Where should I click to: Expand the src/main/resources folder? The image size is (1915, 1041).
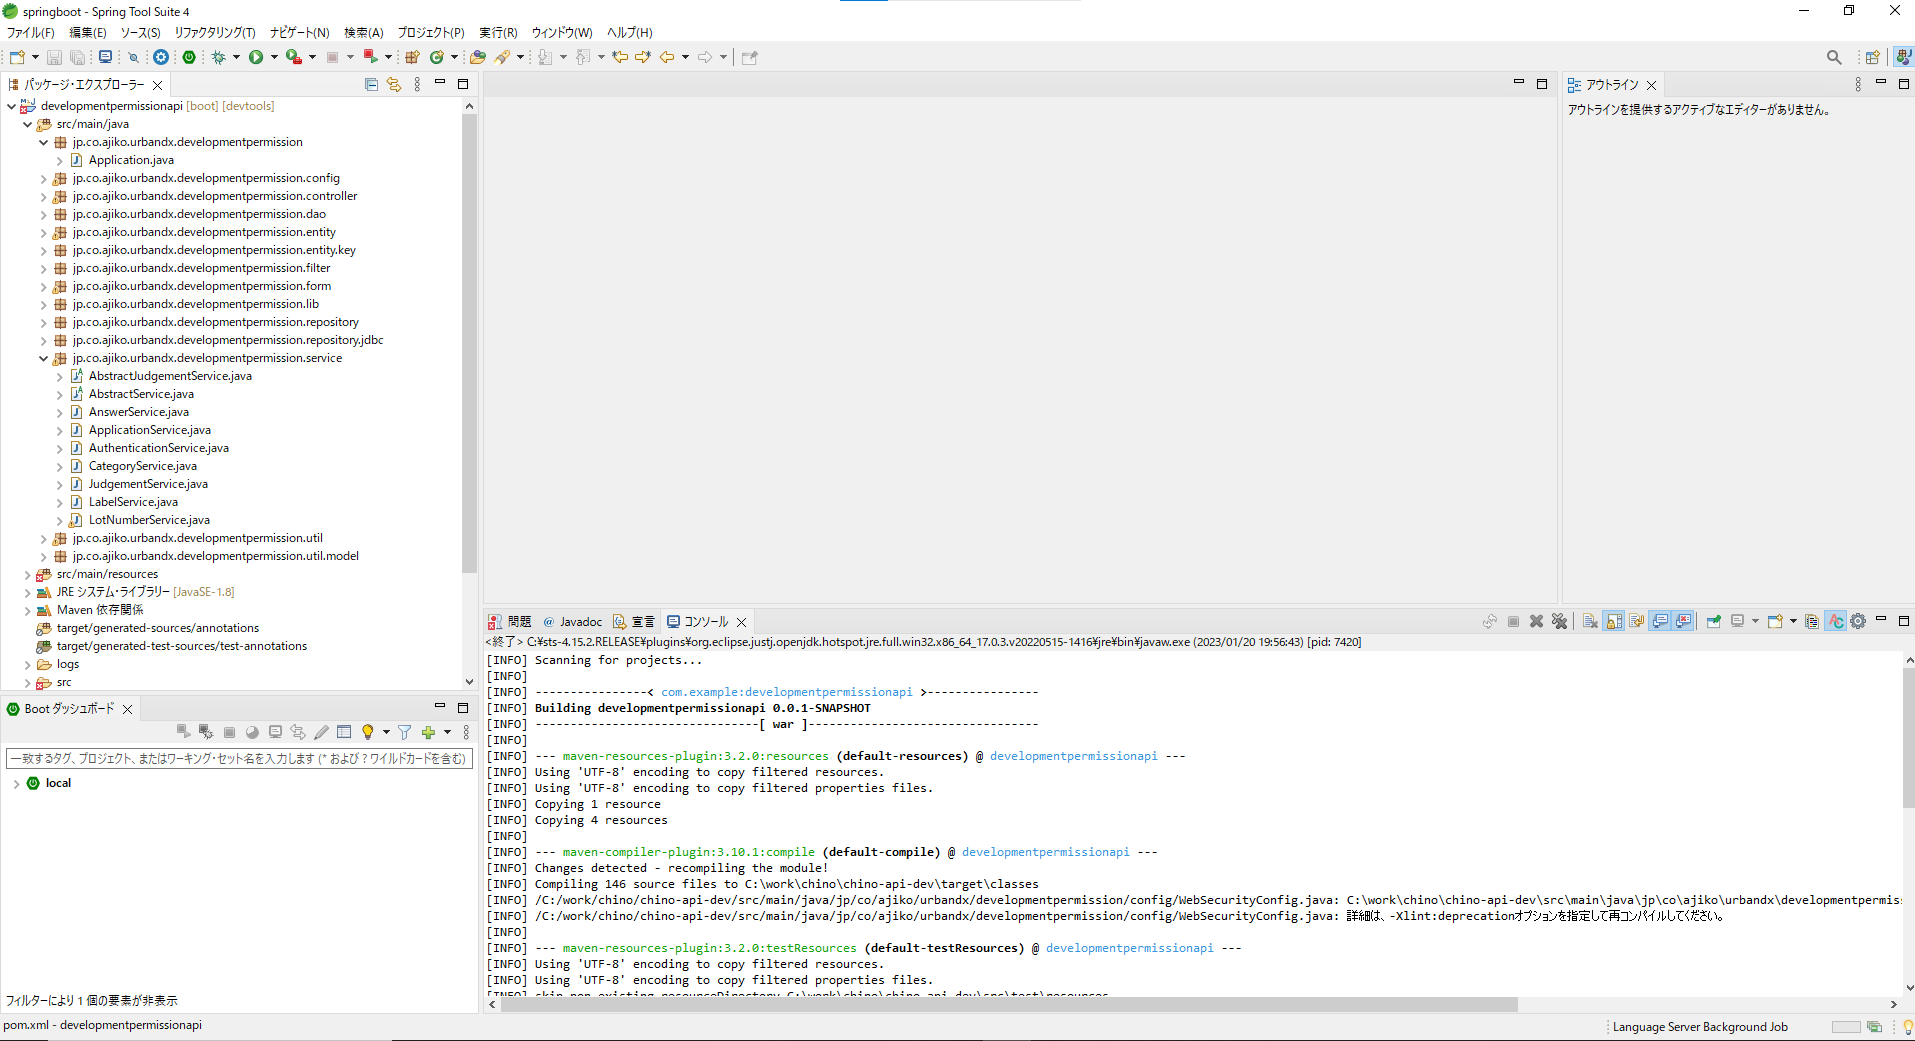click(x=27, y=574)
